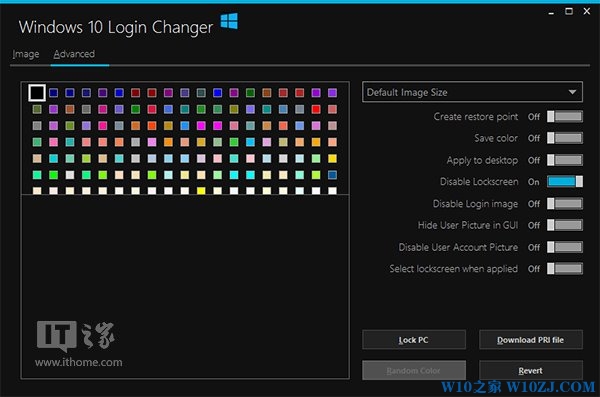Toggle Hide User Picture in GUI switch
Image resolution: width=600 pixels, height=397 pixels.
click(565, 225)
